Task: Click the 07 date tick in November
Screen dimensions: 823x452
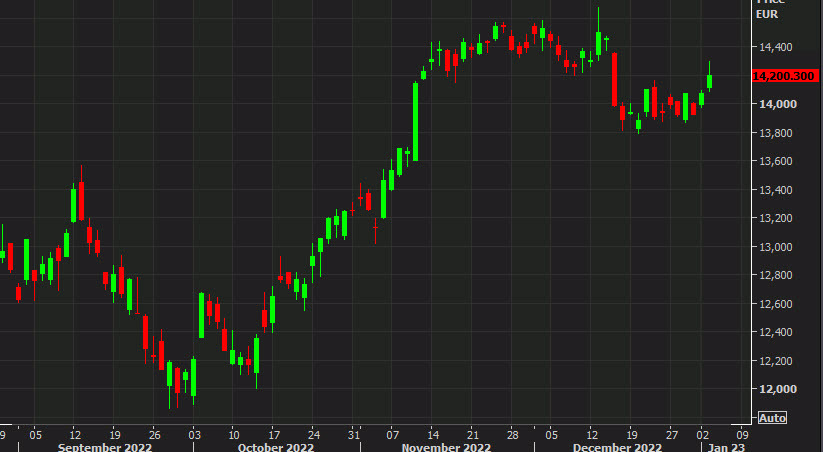Action: tap(393, 435)
